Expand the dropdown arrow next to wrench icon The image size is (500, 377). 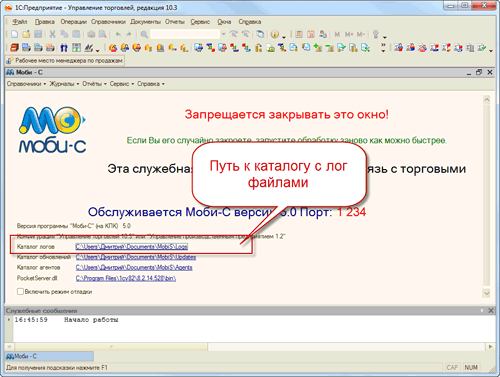[x=385, y=36]
